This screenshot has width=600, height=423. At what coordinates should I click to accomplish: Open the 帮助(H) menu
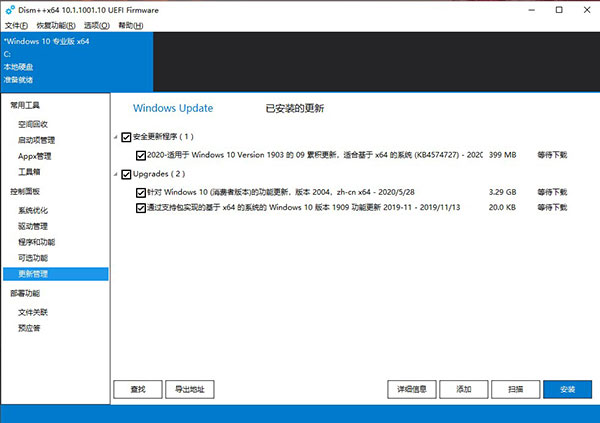point(131,24)
